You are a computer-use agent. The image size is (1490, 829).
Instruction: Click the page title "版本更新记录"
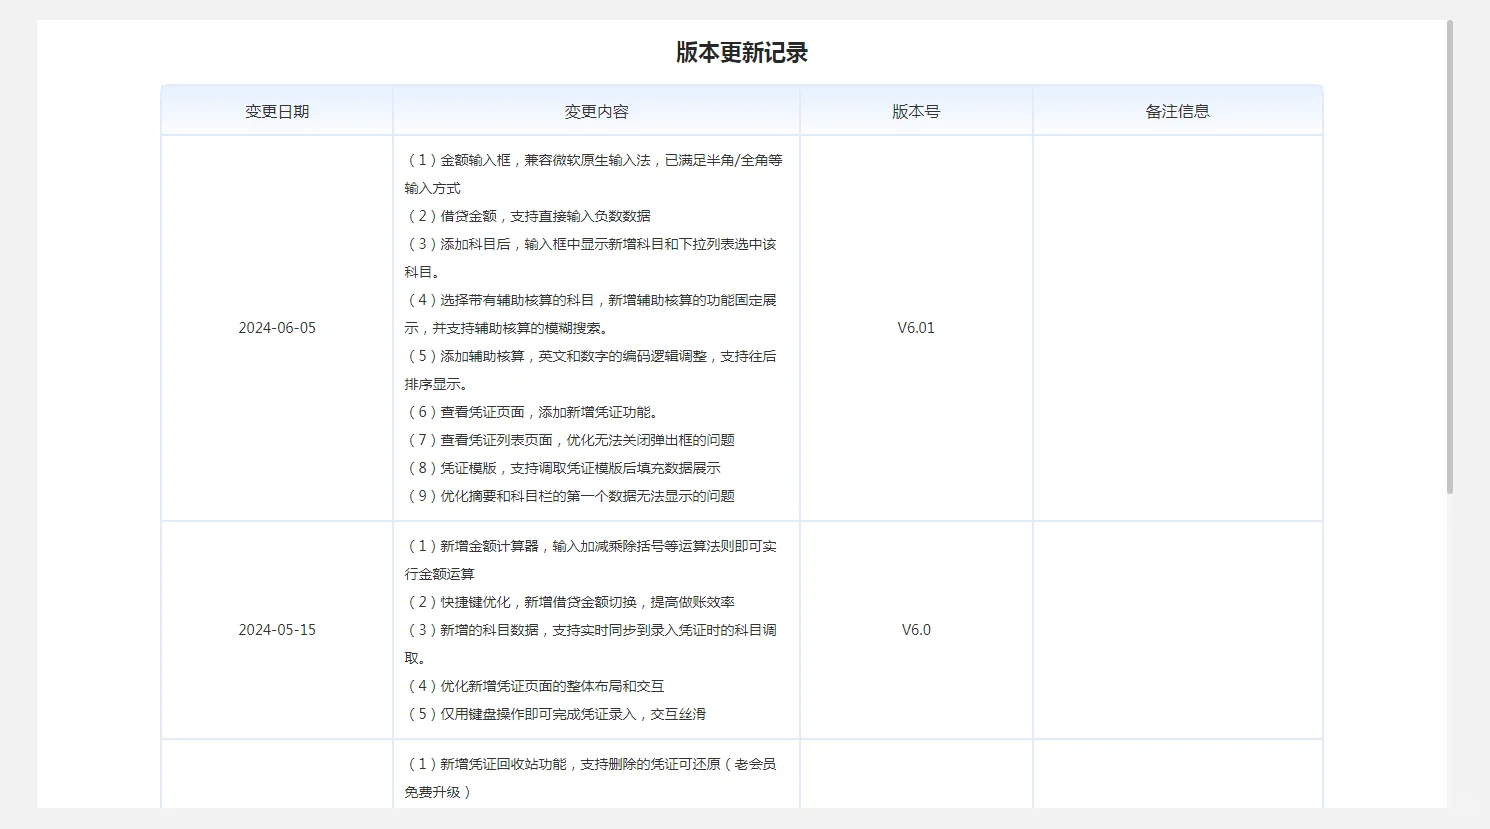[x=742, y=53]
